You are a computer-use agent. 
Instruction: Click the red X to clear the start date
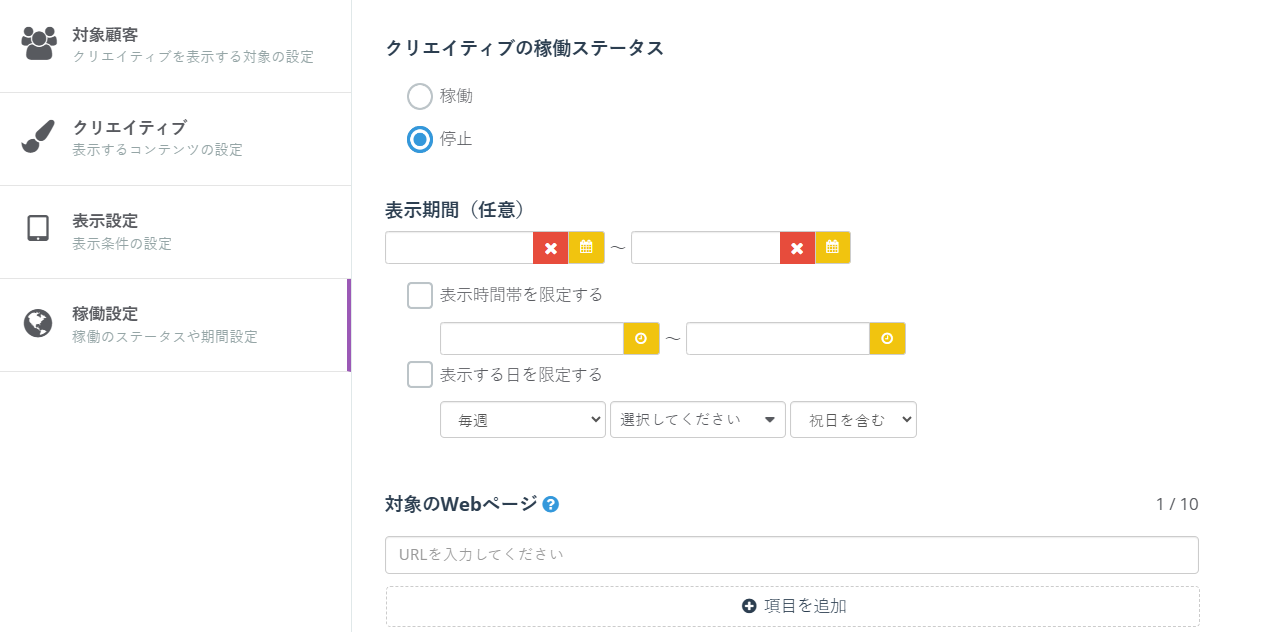(x=551, y=247)
